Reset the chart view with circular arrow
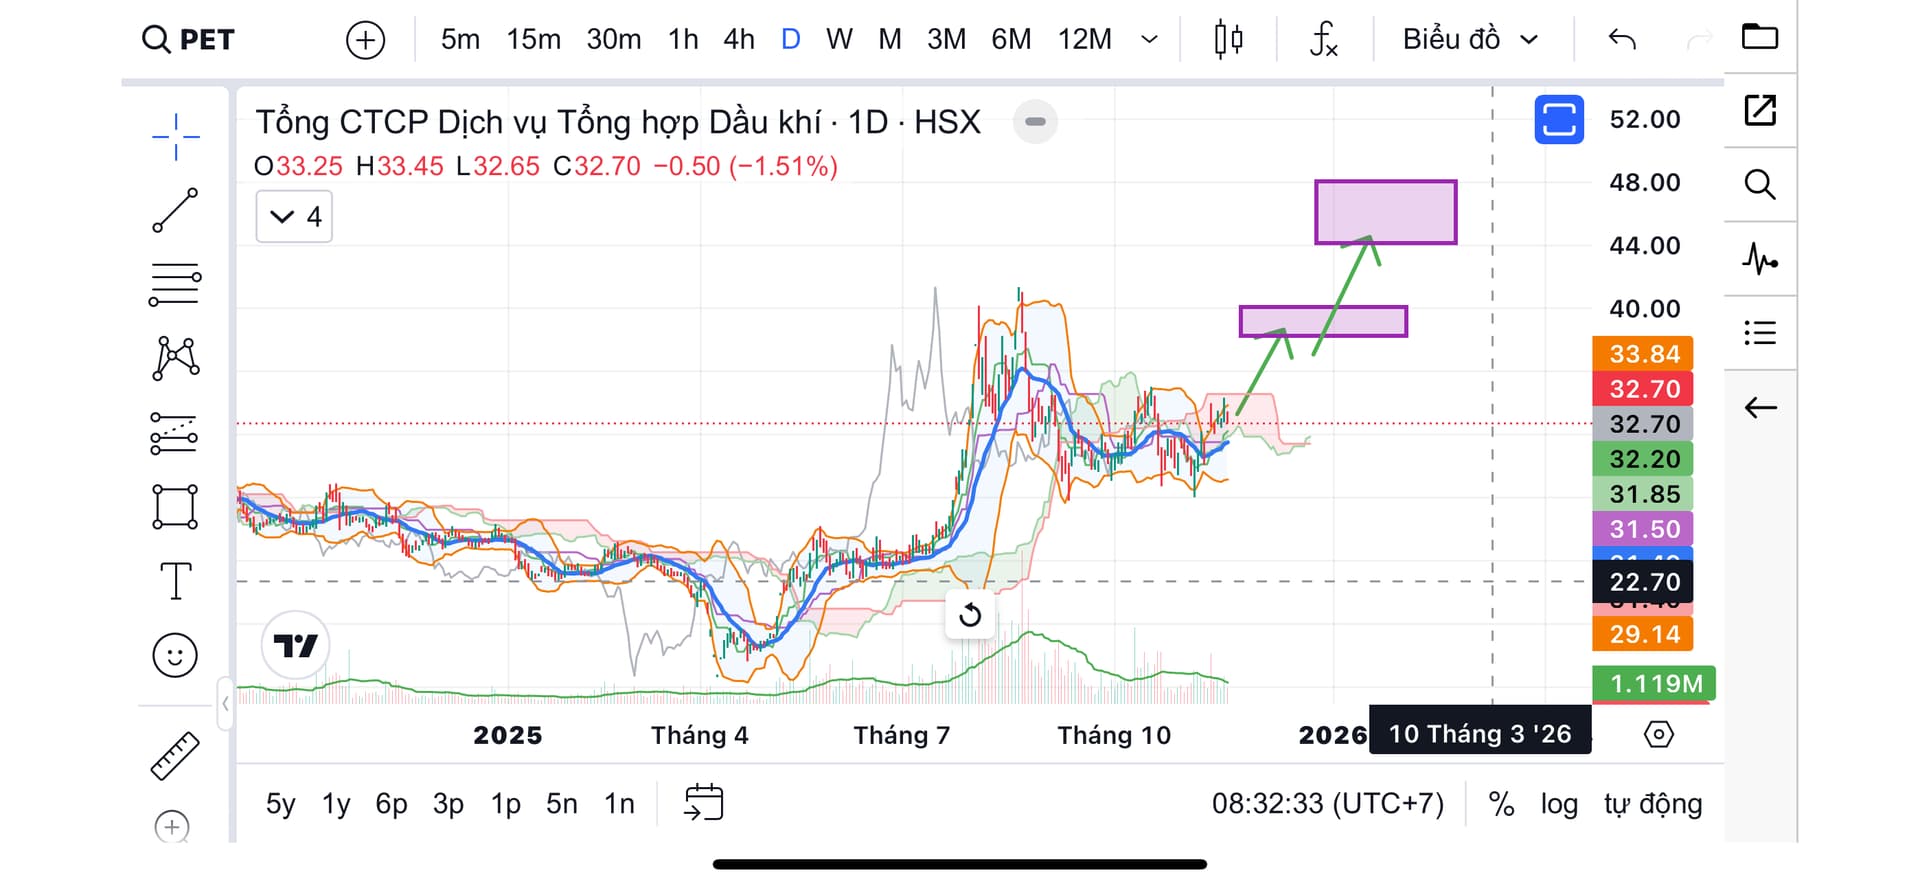 tap(970, 615)
